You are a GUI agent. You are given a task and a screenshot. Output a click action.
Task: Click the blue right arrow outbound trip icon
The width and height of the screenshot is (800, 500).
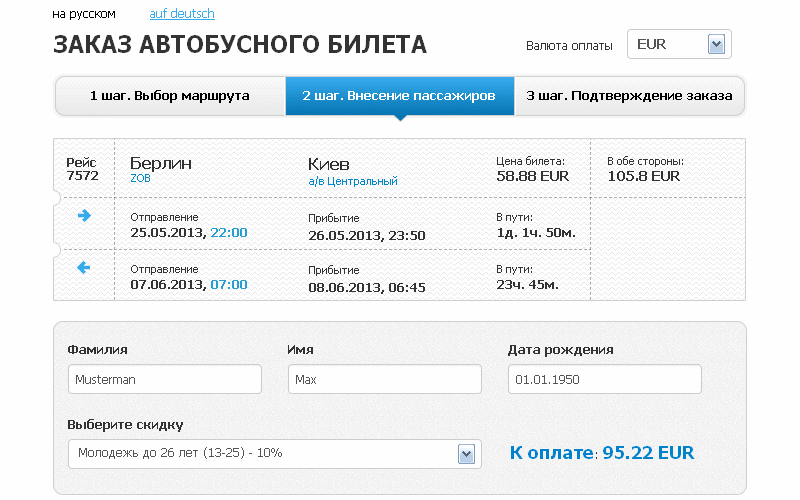(x=84, y=216)
